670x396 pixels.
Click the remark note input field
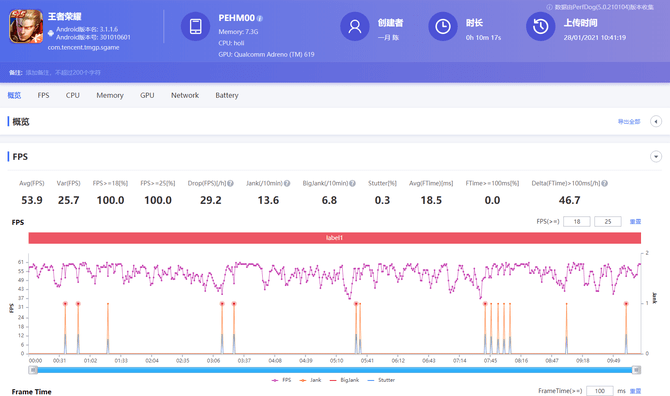(63, 73)
